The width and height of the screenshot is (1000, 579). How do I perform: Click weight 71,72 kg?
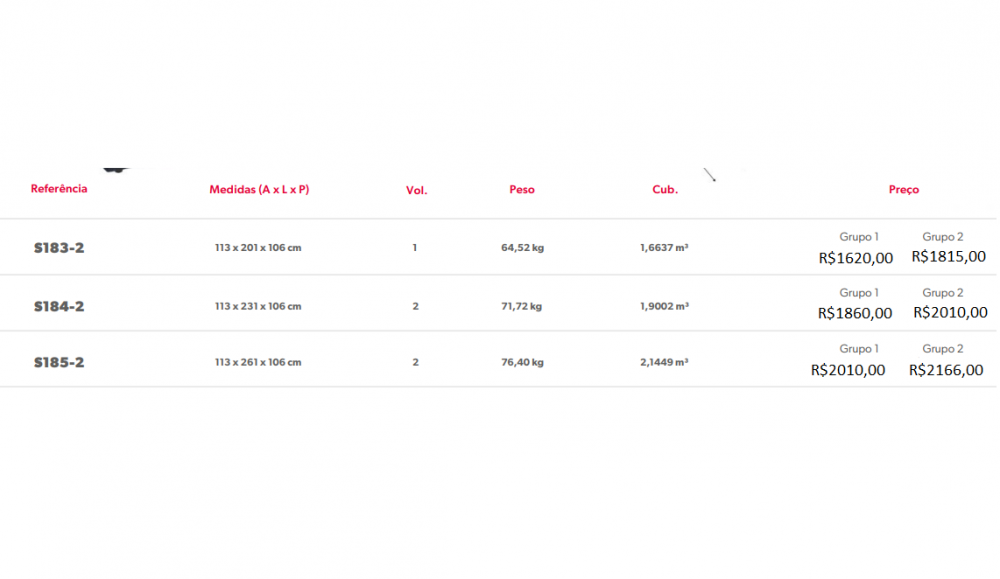[522, 306]
